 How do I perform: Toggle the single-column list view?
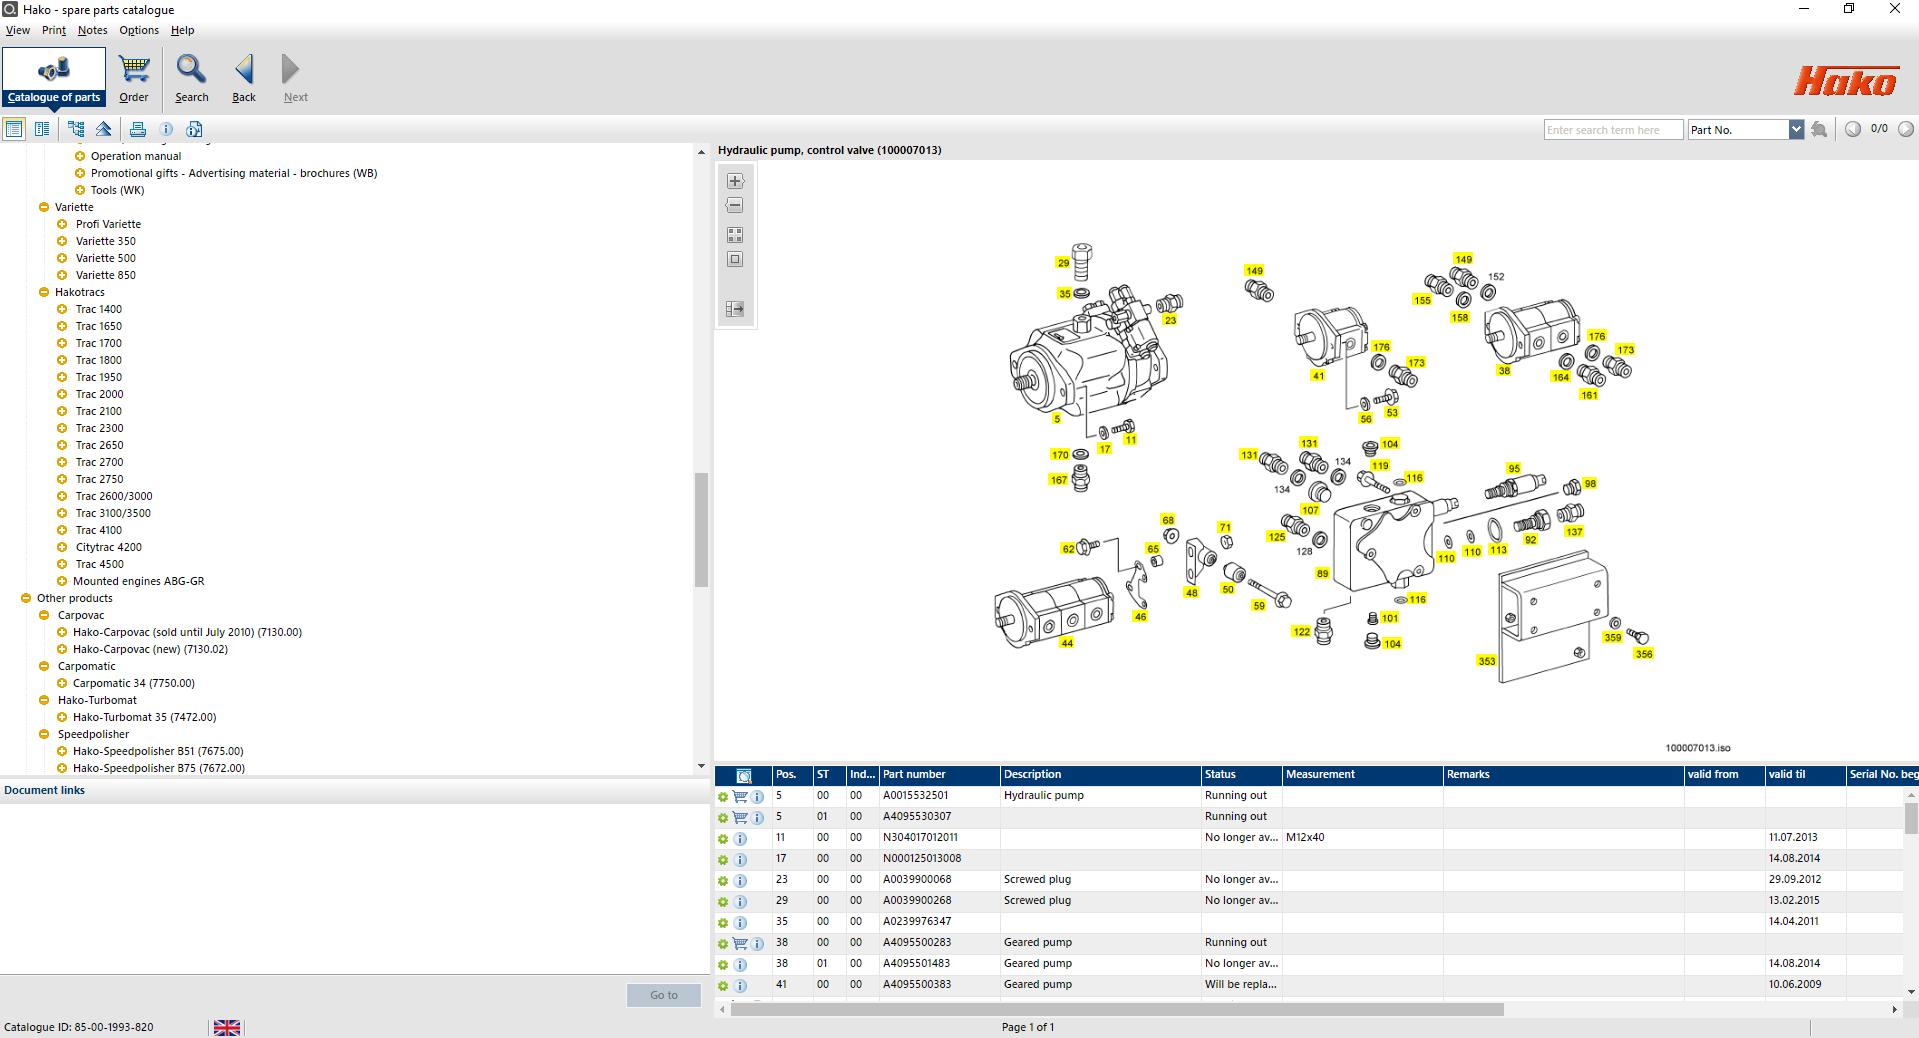[14, 129]
